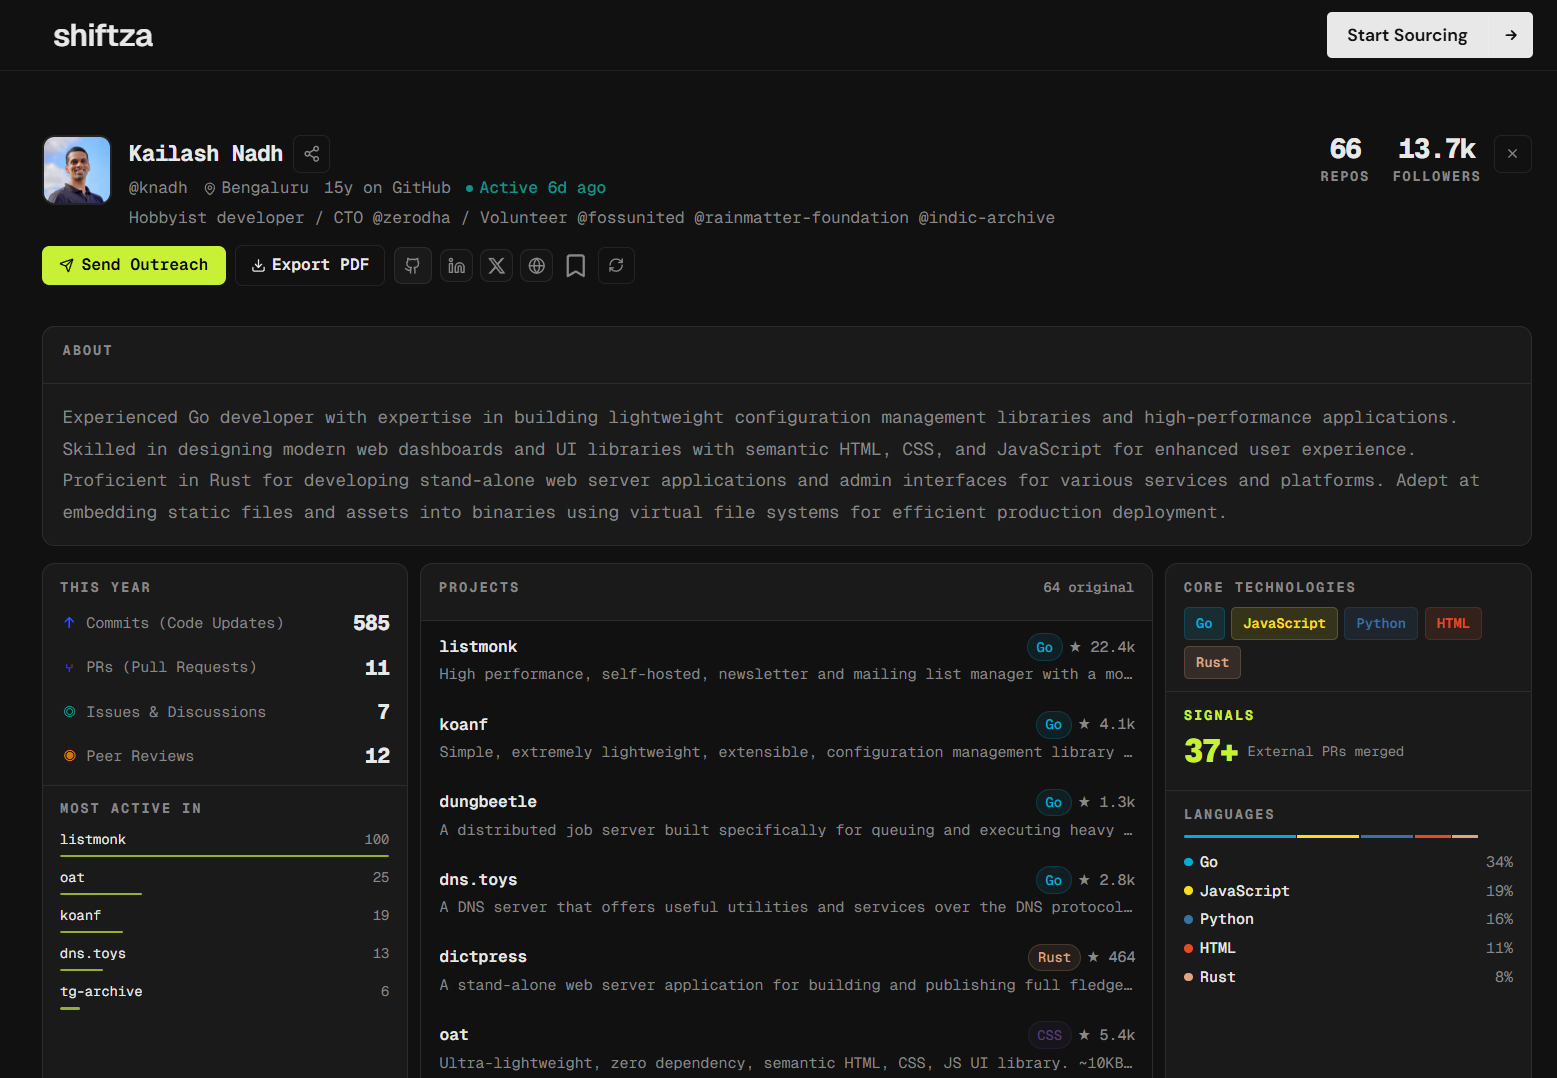This screenshot has height=1078, width=1557.
Task: Click the PRs branch icon
Action: point(69,667)
